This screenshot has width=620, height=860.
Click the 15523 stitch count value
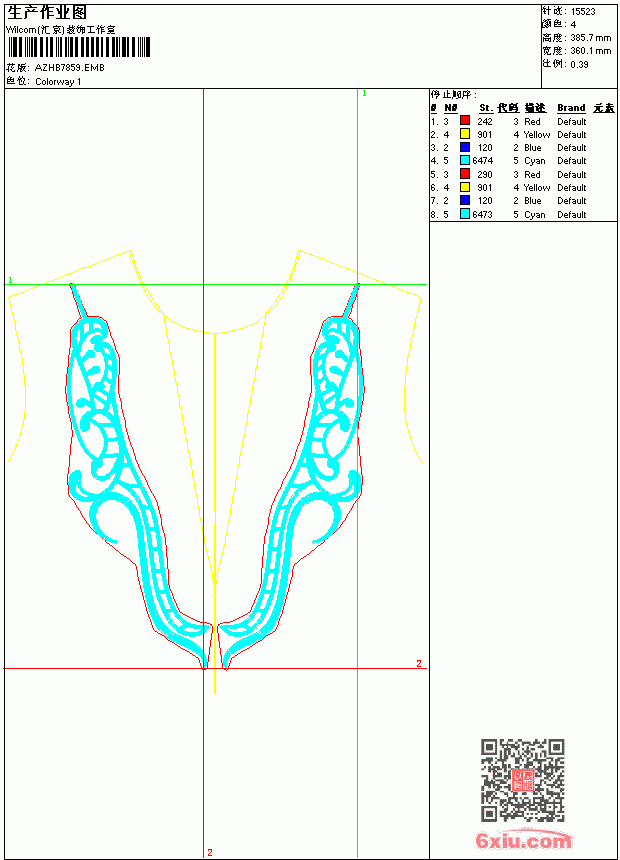point(583,12)
